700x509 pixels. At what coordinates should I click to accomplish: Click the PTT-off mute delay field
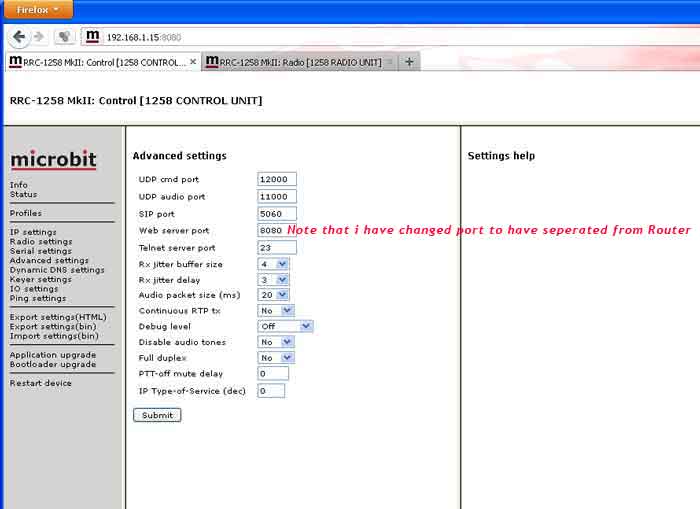coord(273,374)
